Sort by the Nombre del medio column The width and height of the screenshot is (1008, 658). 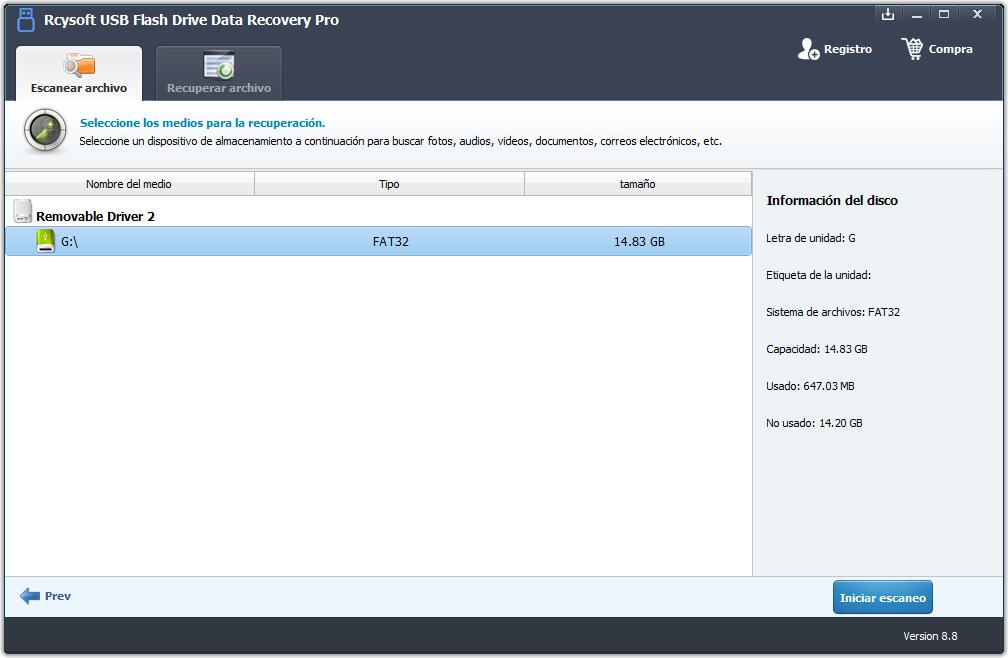tap(128, 184)
